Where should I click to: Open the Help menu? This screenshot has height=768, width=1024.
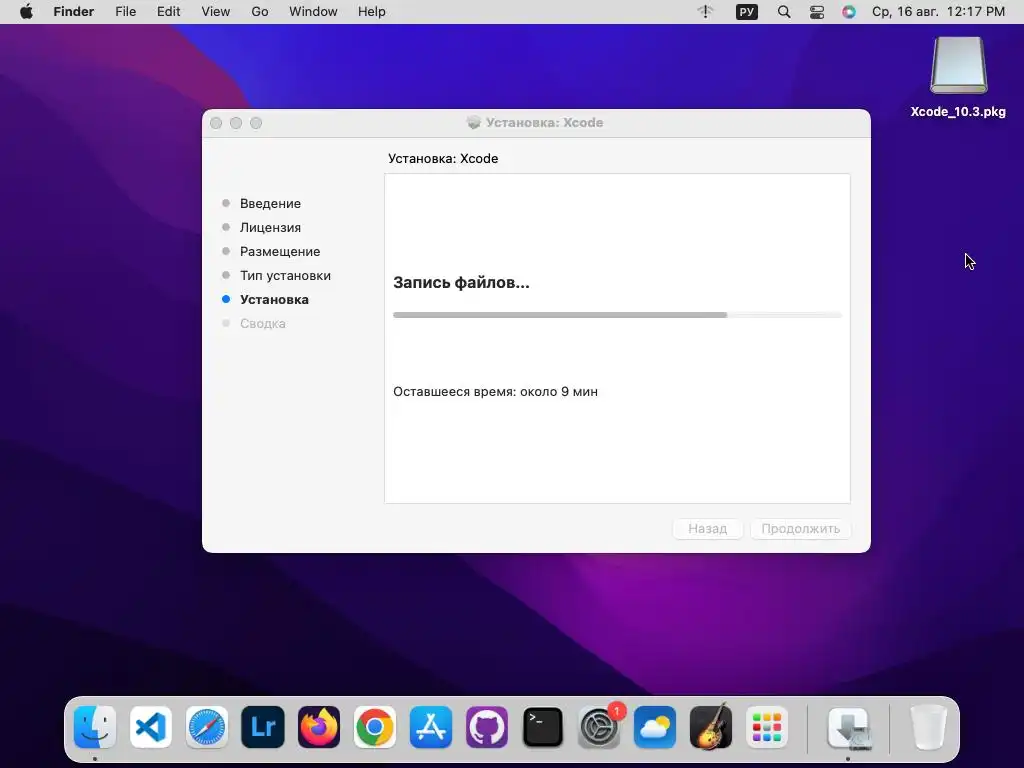pos(372,12)
